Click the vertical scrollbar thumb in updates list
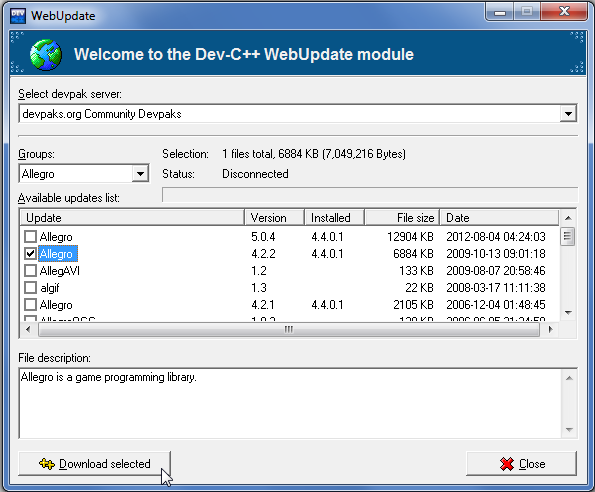The width and height of the screenshot is (595, 492). point(568,236)
